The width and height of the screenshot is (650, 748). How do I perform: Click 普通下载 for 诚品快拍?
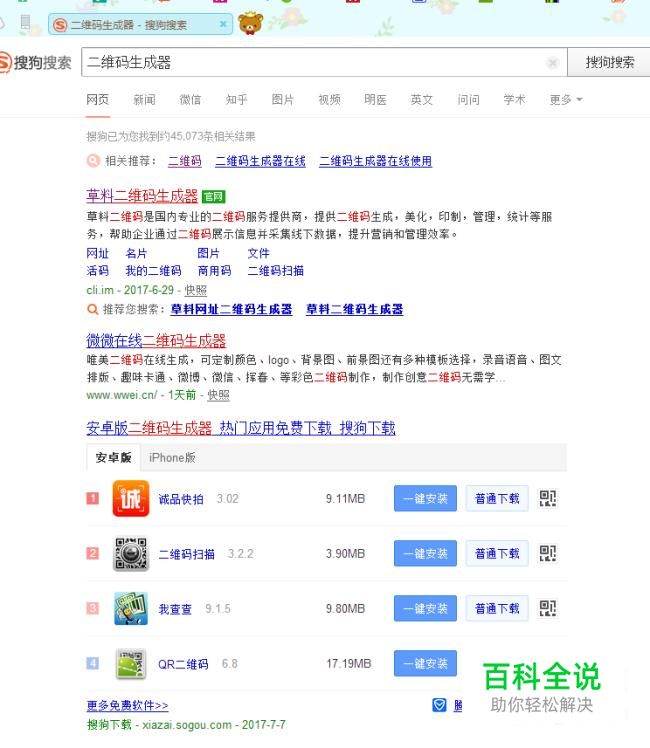[x=497, y=499]
